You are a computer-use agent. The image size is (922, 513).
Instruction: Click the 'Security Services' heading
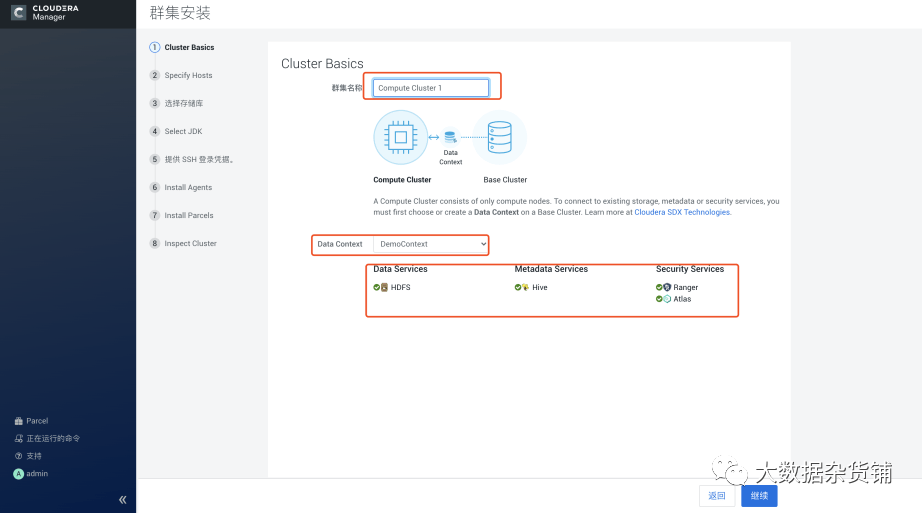(690, 269)
